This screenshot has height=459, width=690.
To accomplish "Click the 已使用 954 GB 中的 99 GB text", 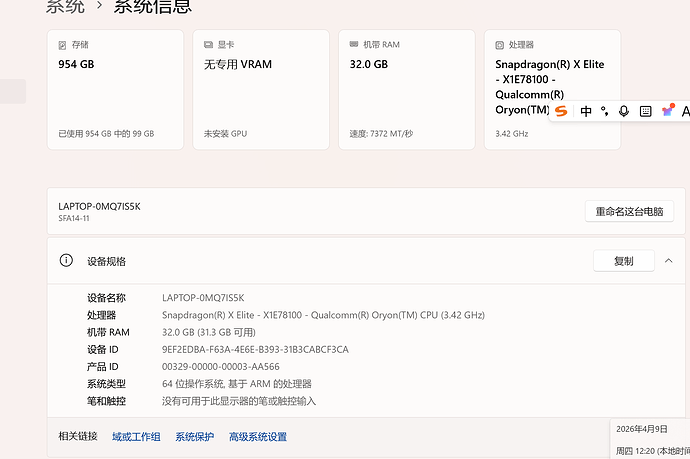I will pos(106,134).
